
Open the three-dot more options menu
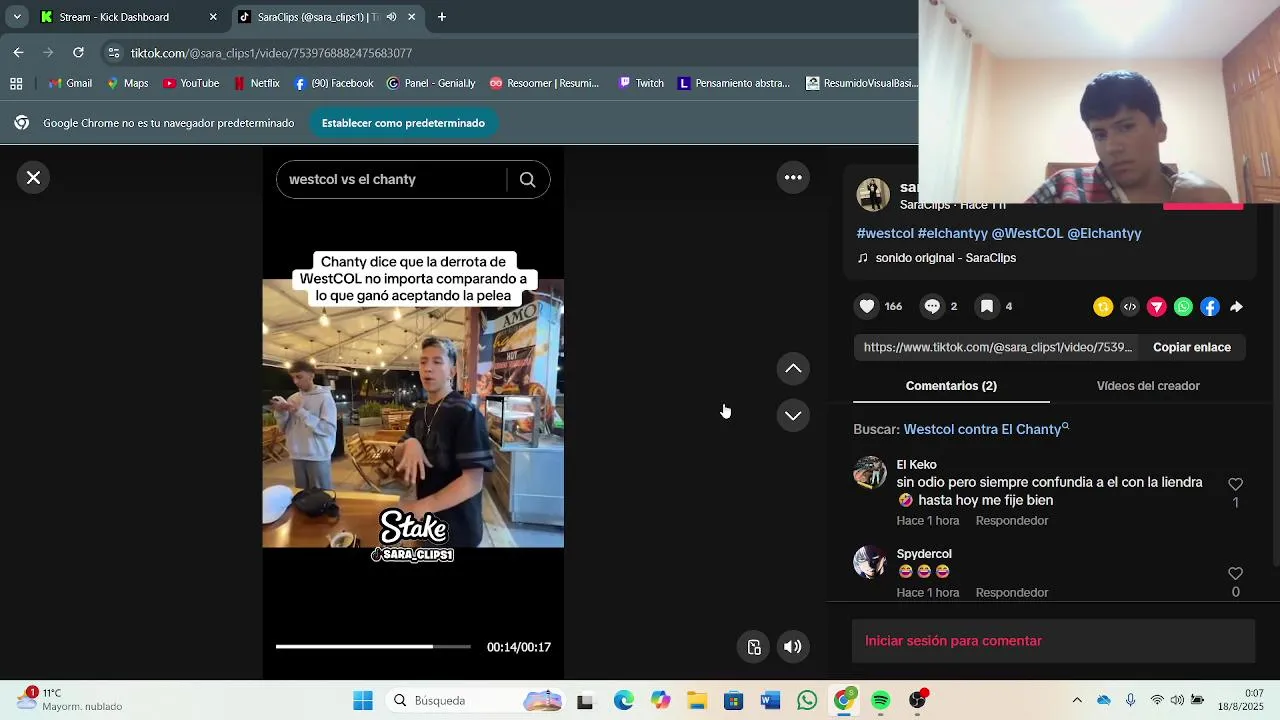793,178
